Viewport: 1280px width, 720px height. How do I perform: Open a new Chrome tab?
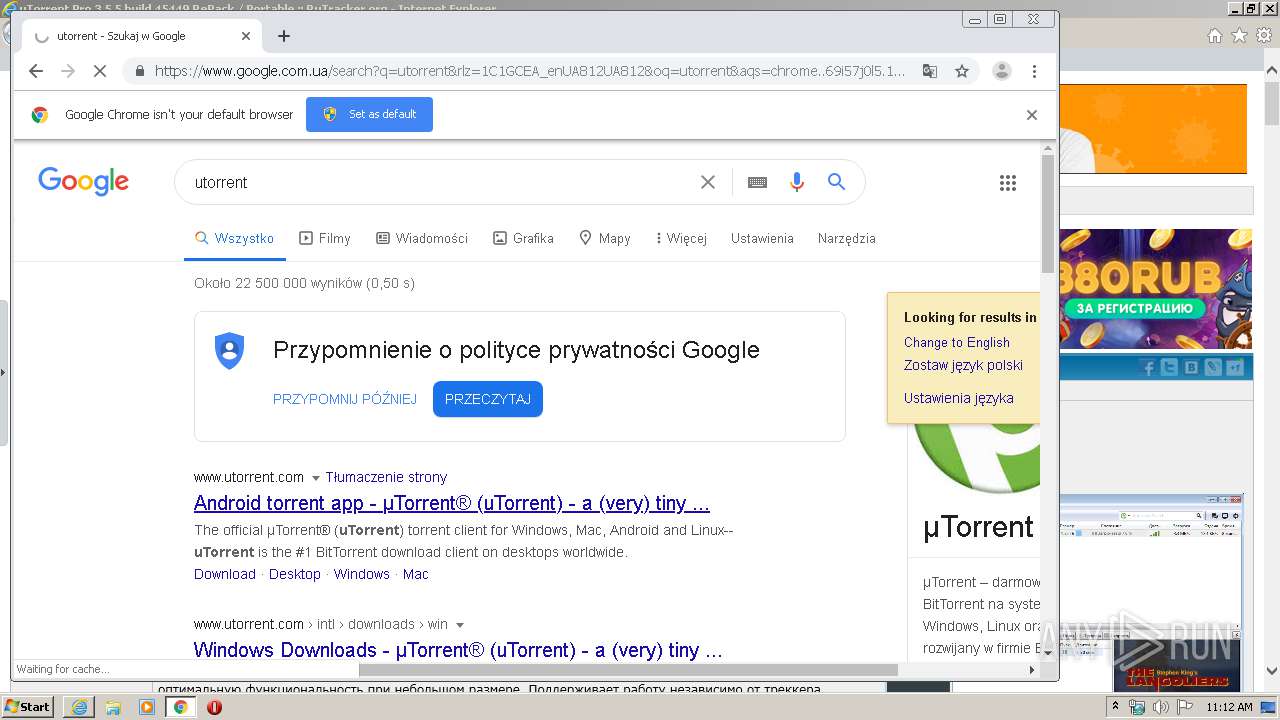click(x=284, y=36)
